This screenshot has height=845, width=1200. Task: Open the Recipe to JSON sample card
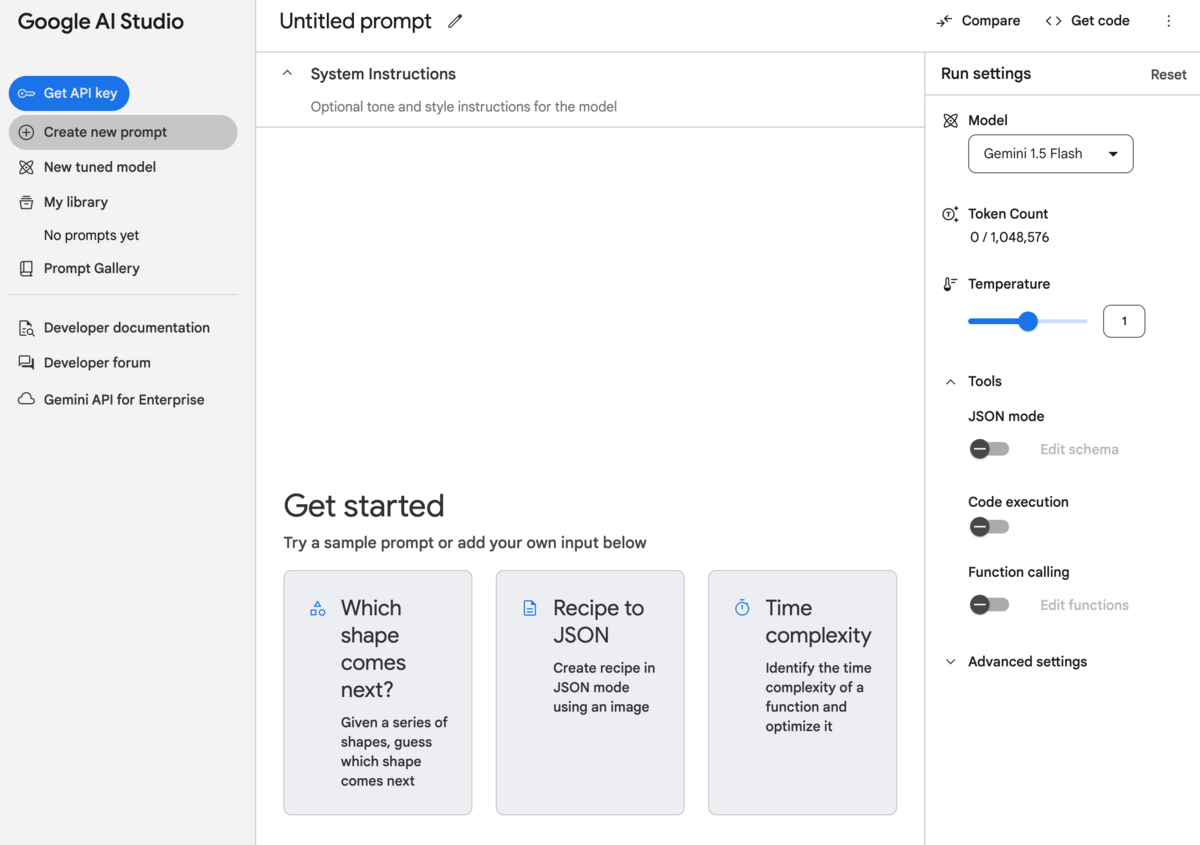590,692
